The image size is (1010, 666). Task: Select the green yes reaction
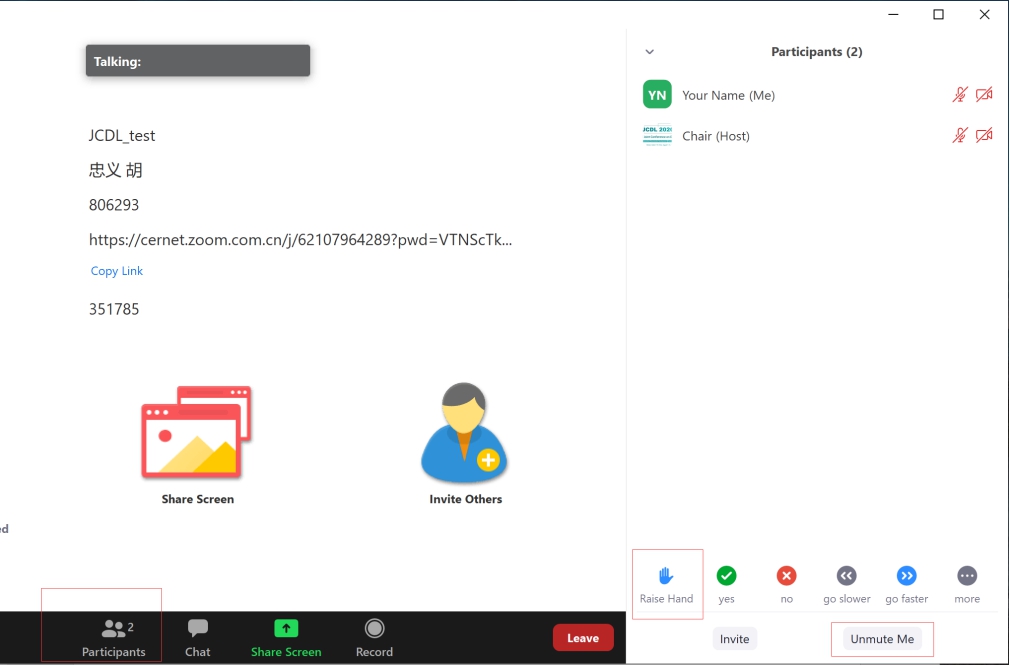click(x=726, y=576)
